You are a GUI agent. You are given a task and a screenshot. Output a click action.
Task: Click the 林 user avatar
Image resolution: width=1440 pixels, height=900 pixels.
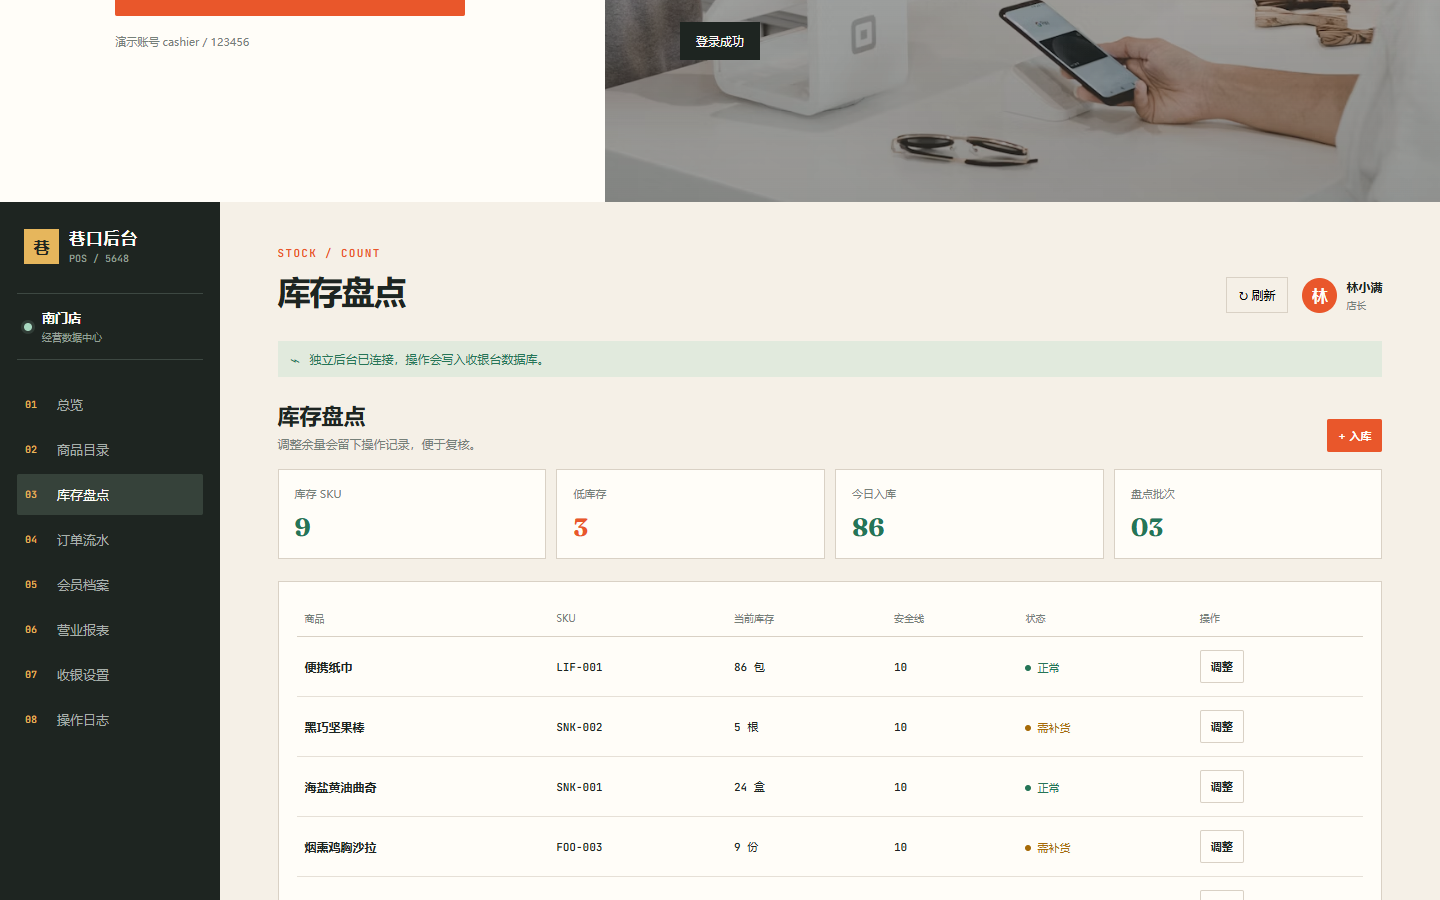(1319, 295)
